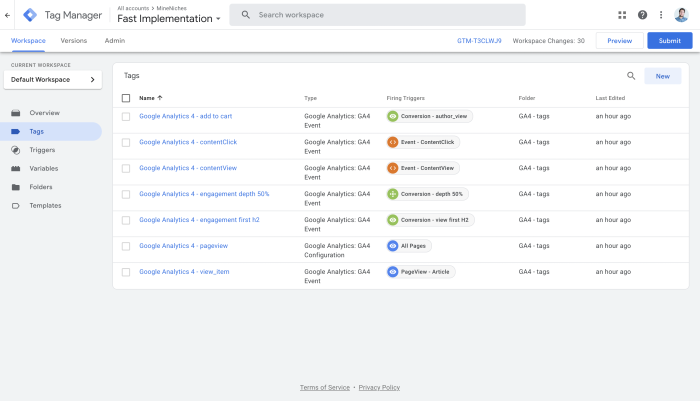
Task: Open Variables in the sidebar
Action: (x=44, y=168)
